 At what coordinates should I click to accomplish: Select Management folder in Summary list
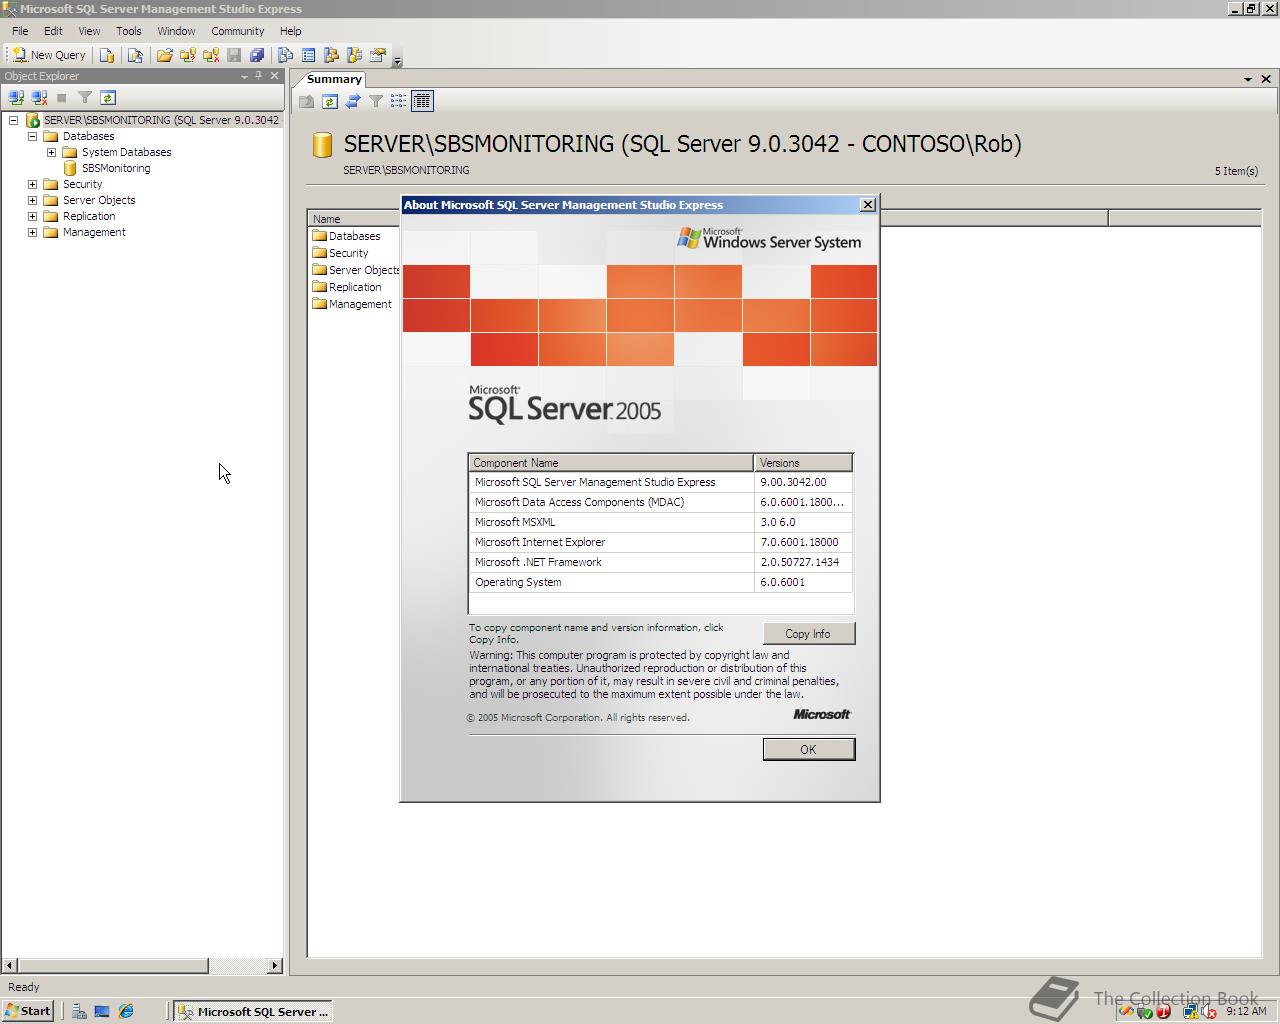tap(352, 304)
